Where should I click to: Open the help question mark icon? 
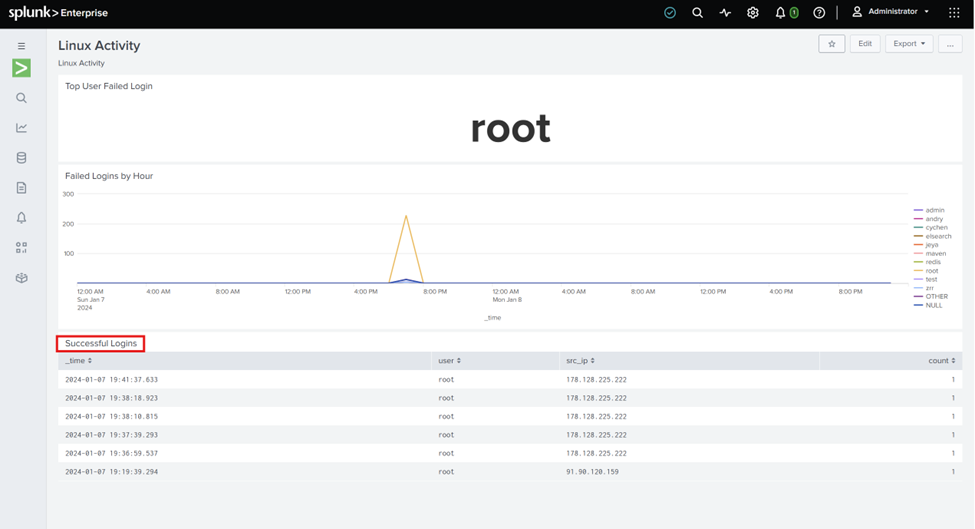tap(819, 12)
